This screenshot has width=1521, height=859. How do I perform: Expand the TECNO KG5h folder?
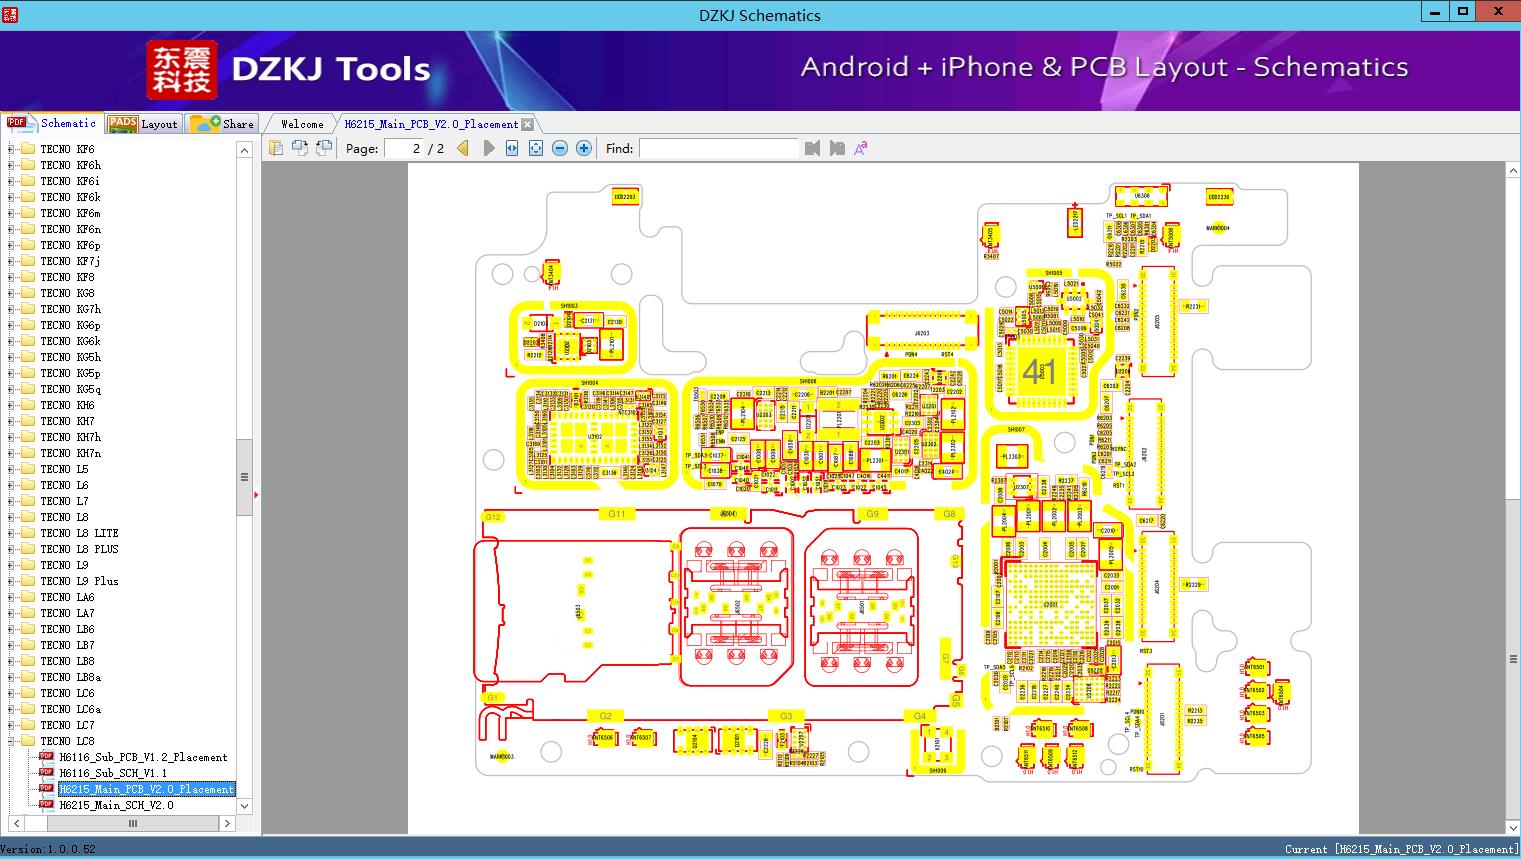pos(11,357)
